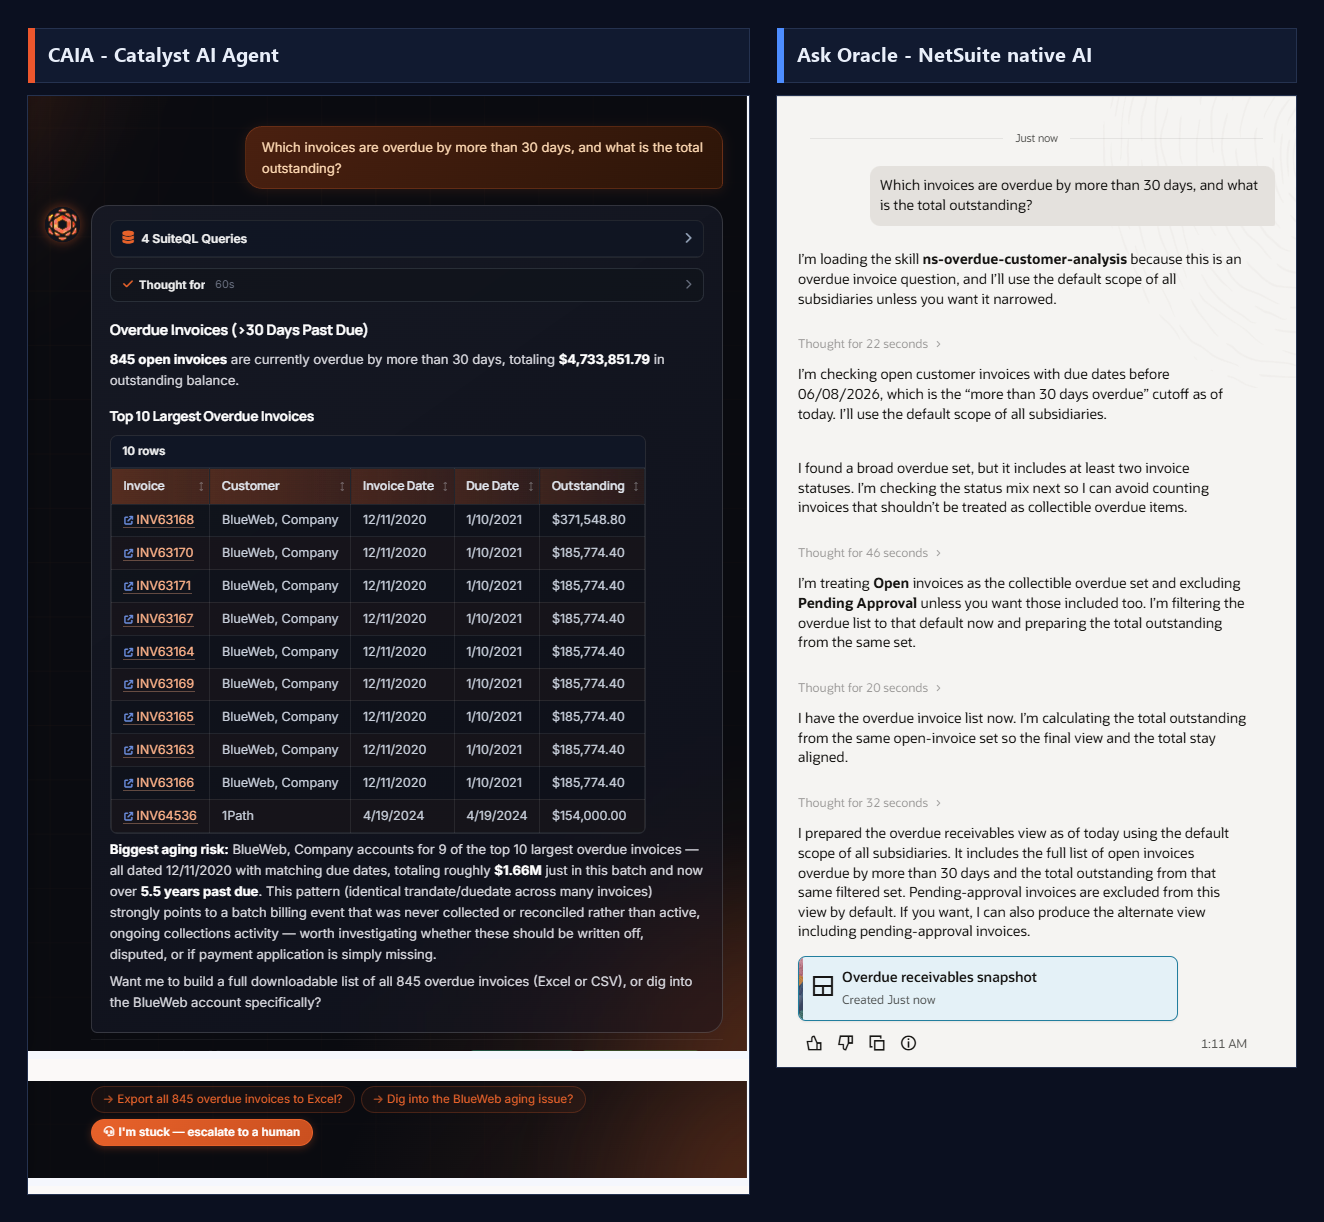Click the SuiteQL database stack icon
The height and width of the screenshot is (1222, 1324).
coord(128,238)
